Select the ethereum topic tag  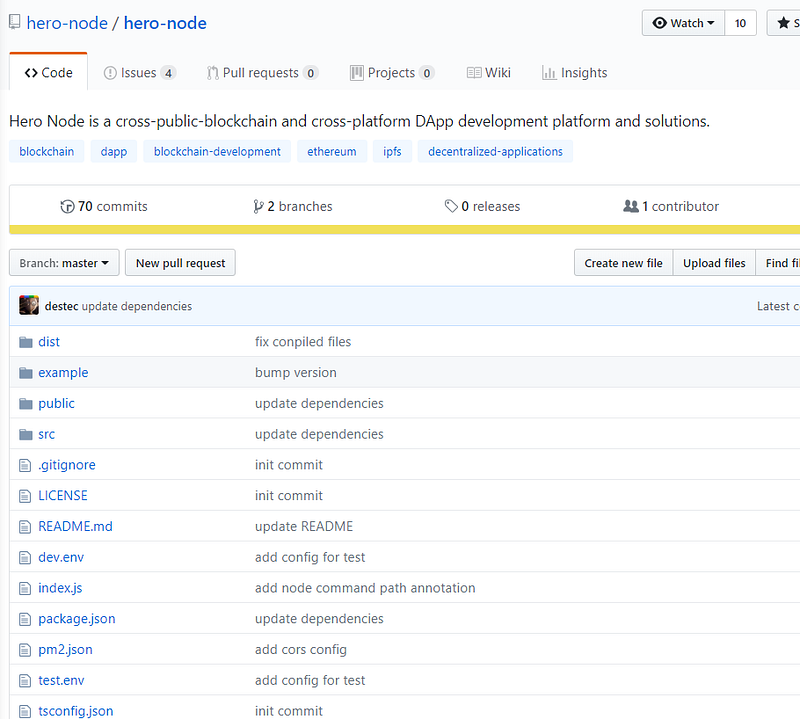(x=331, y=152)
